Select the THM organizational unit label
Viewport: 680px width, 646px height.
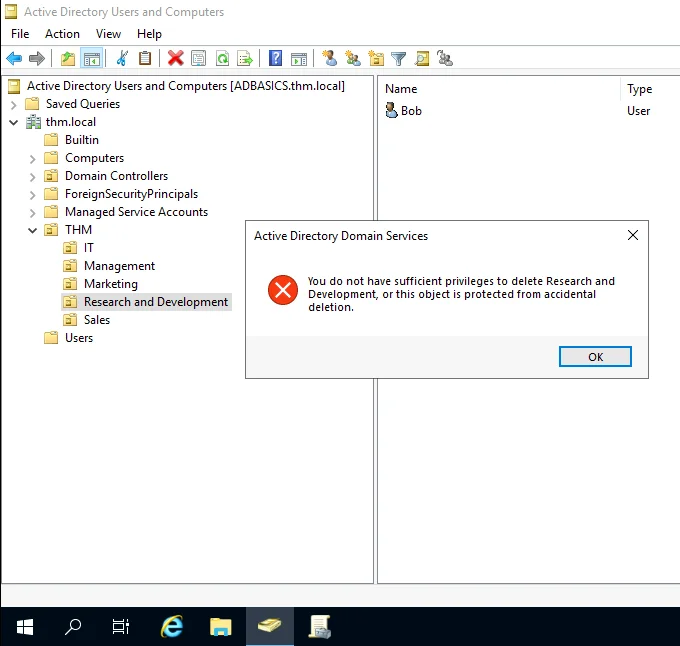pos(78,229)
